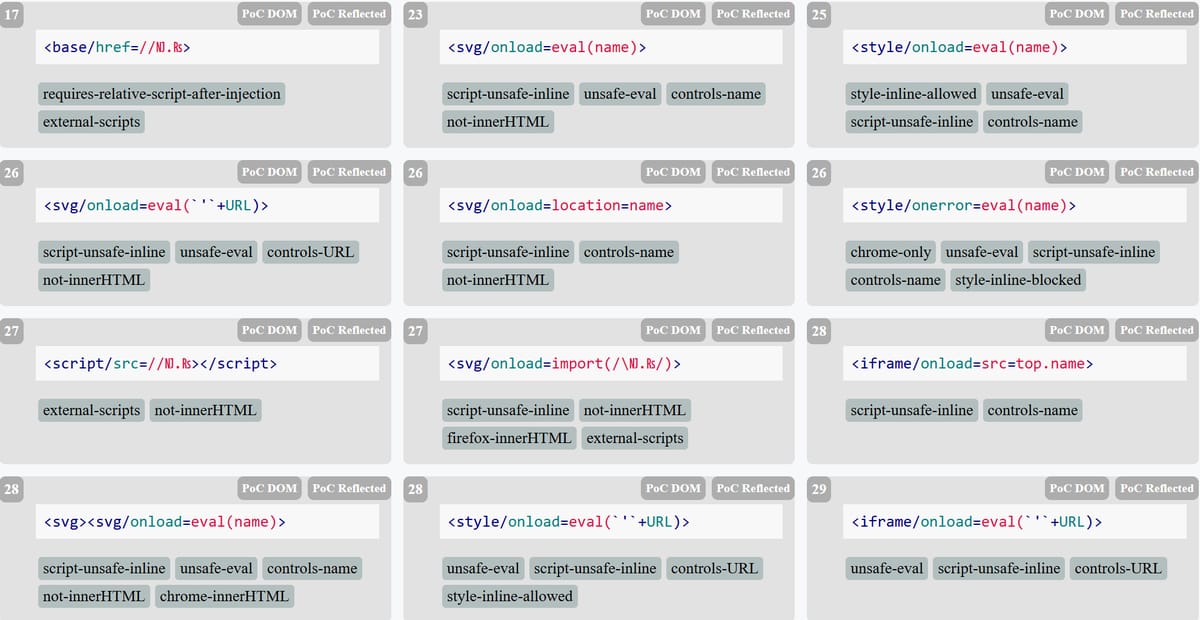Select controls-name tag on card 23
Screen dimensions: 1200x620
716,94
